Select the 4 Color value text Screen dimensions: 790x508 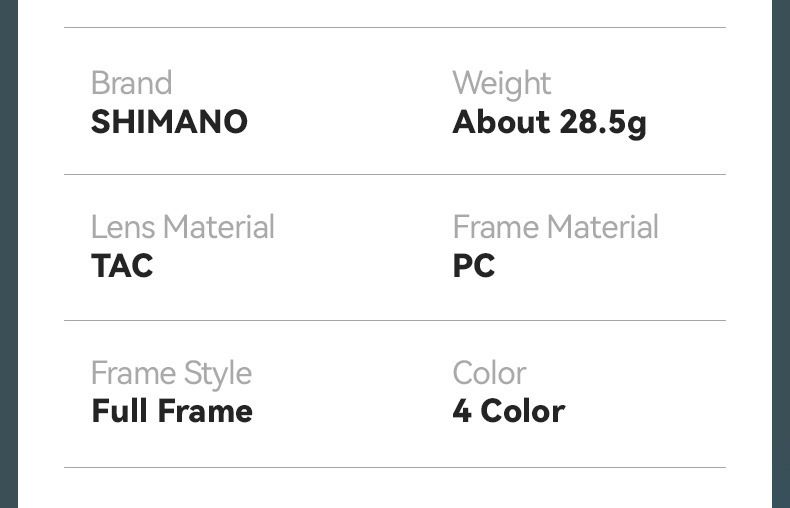[x=508, y=411]
